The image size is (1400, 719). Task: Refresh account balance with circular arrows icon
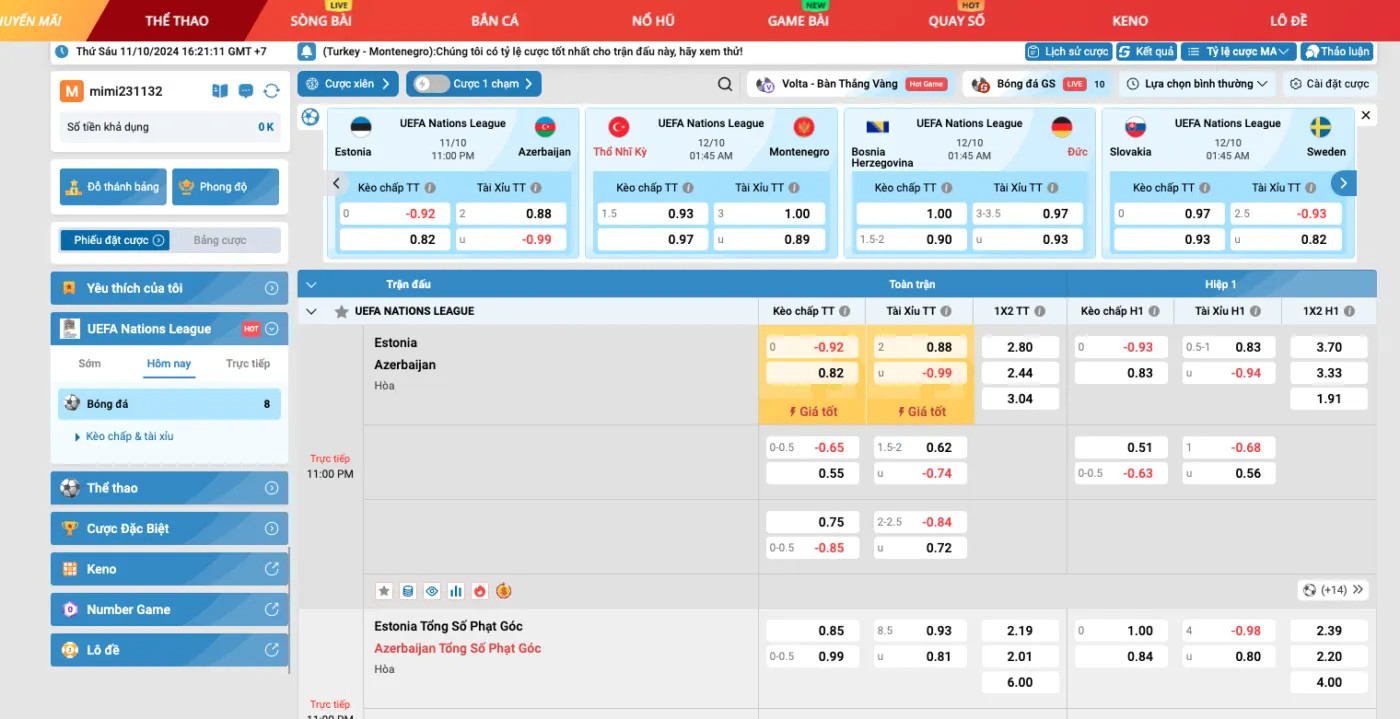(x=271, y=91)
